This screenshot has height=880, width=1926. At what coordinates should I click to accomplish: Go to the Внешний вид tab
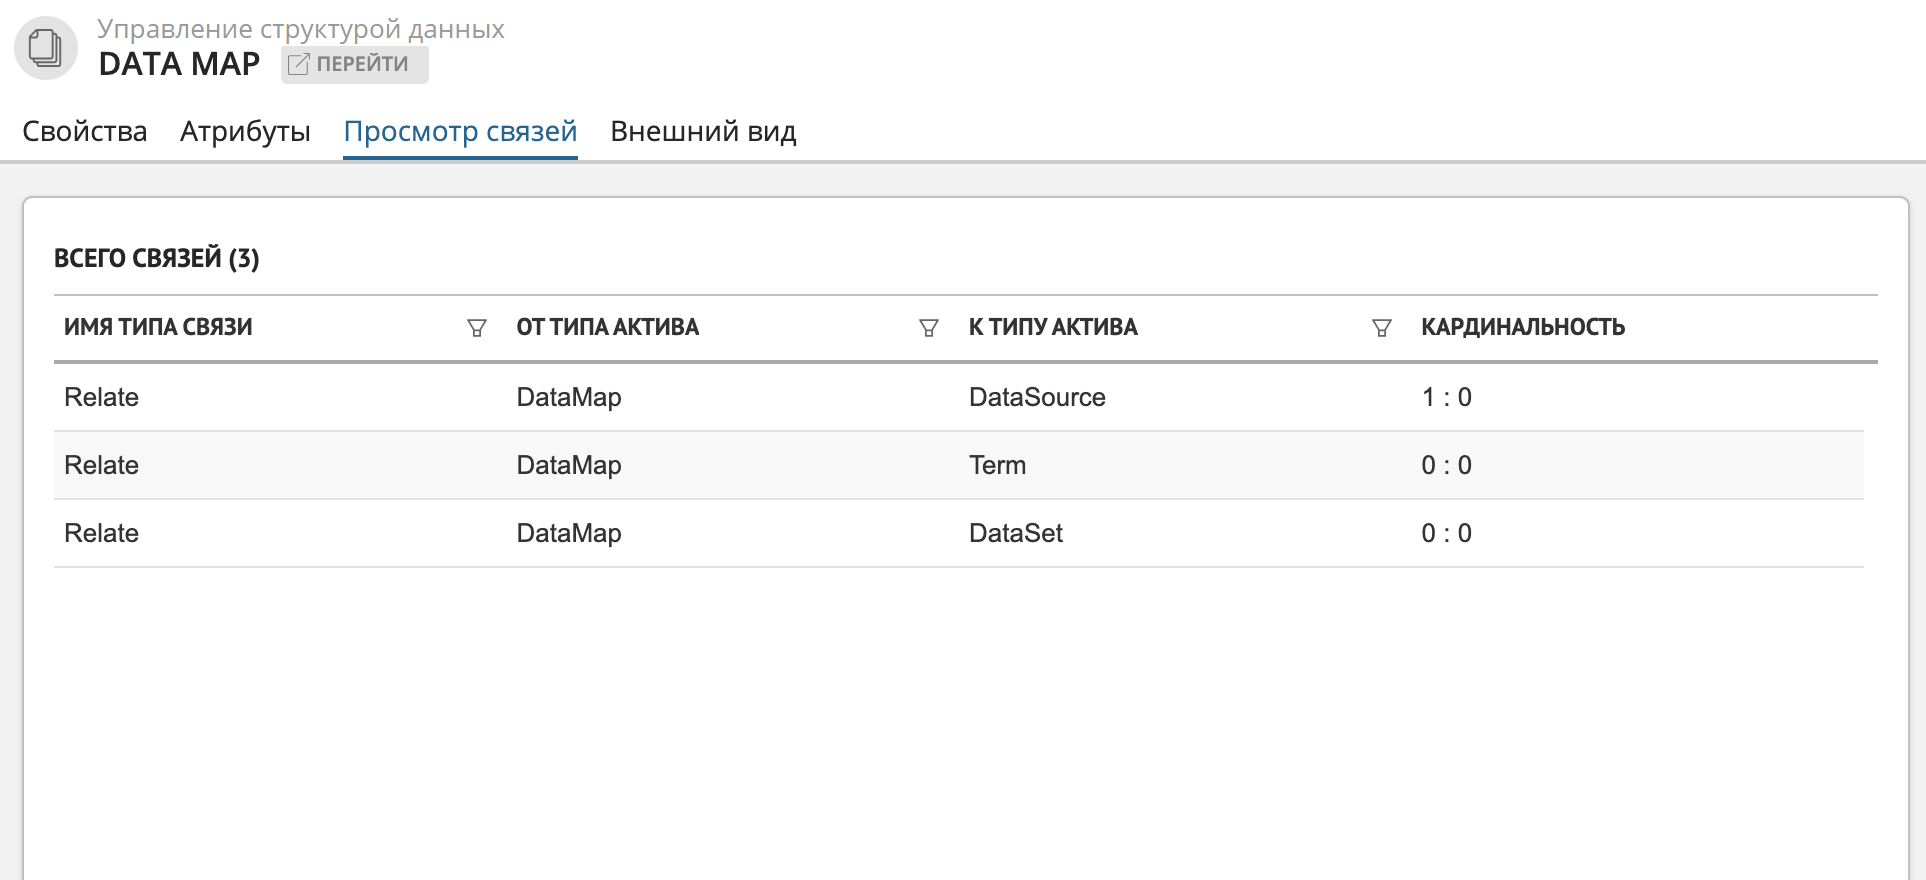(x=703, y=132)
